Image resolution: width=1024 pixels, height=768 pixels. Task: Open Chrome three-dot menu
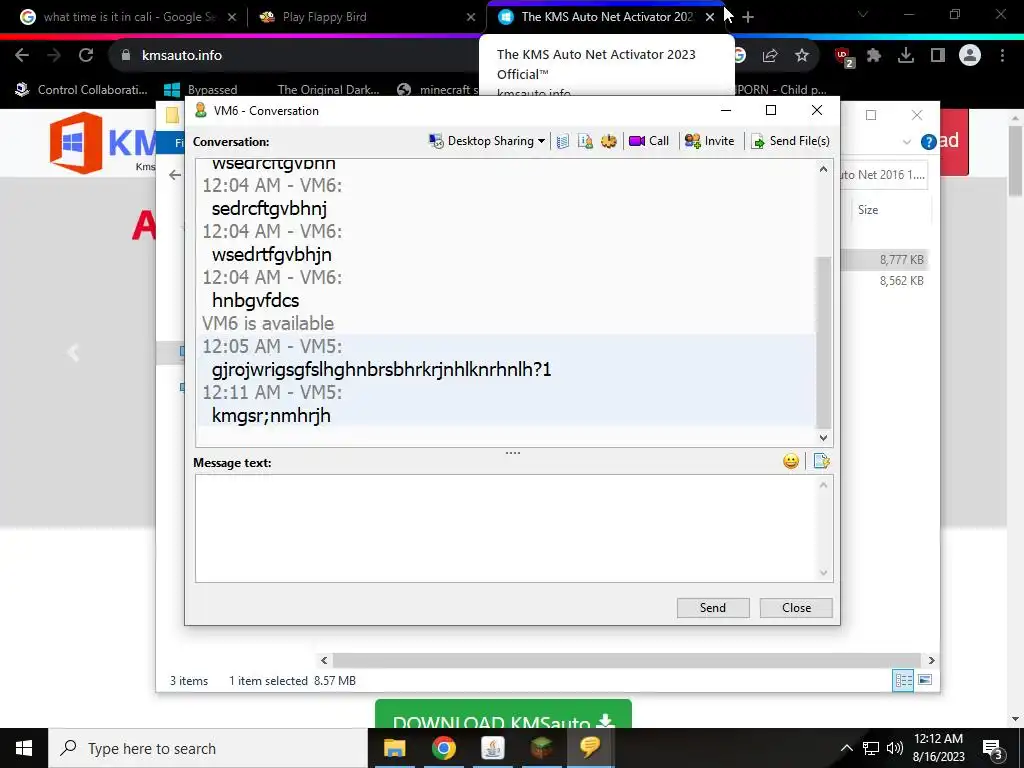(x=1002, y=56)
